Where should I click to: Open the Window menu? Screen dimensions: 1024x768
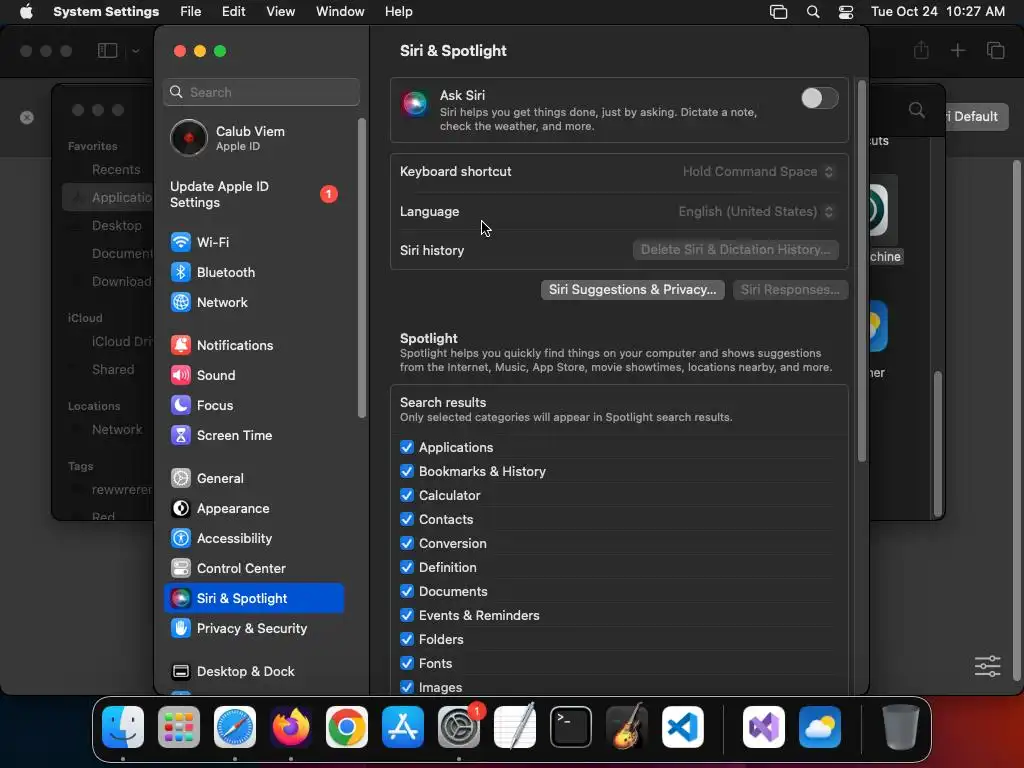340,12
